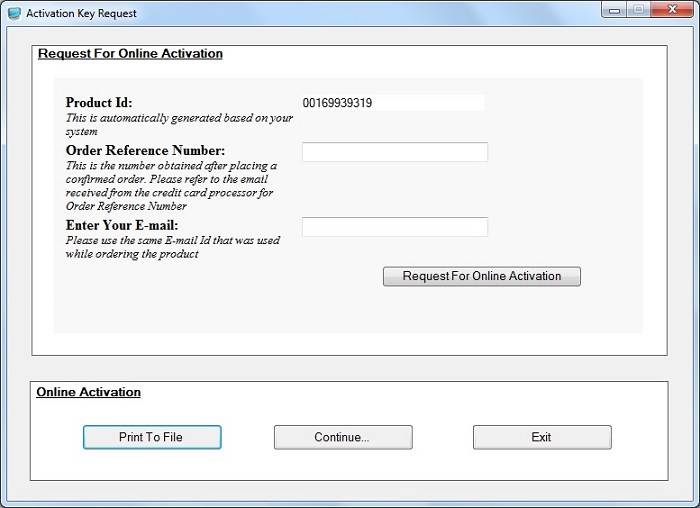Click the bold Order Reference Number: label
The image size is (700, 508).
tap(145, 150)
